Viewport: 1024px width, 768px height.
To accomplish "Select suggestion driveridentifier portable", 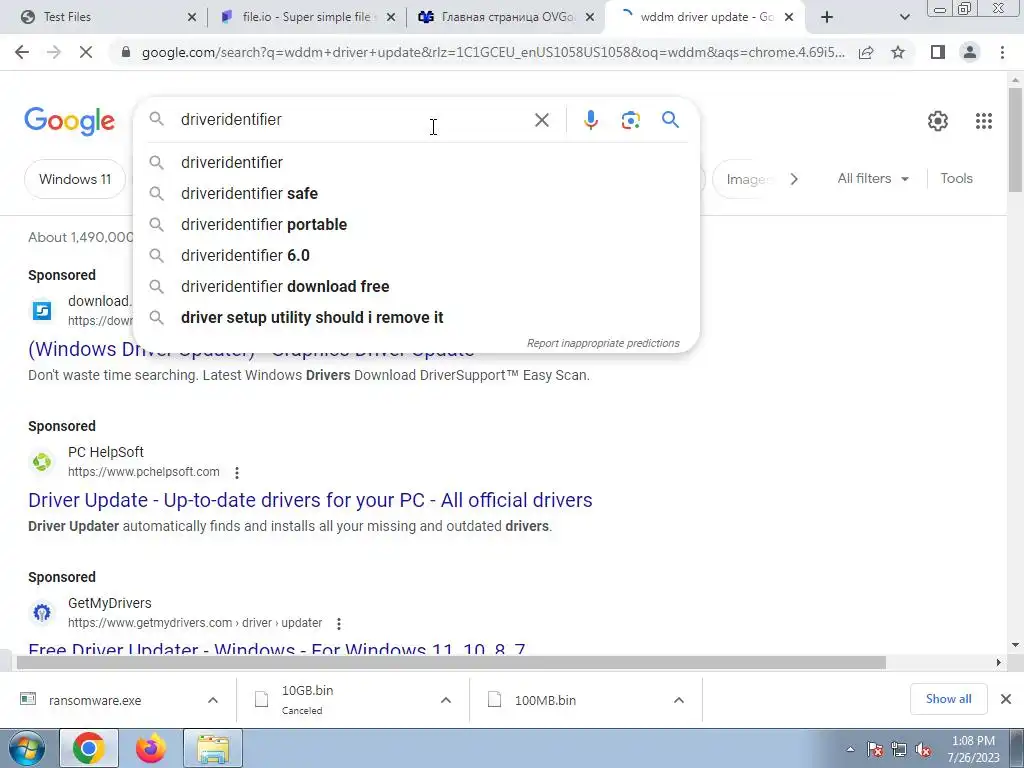I will click(x=416, y=225).
